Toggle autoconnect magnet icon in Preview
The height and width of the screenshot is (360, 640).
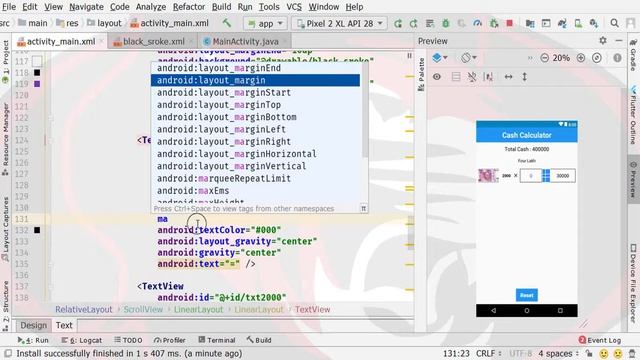(472, 76)
